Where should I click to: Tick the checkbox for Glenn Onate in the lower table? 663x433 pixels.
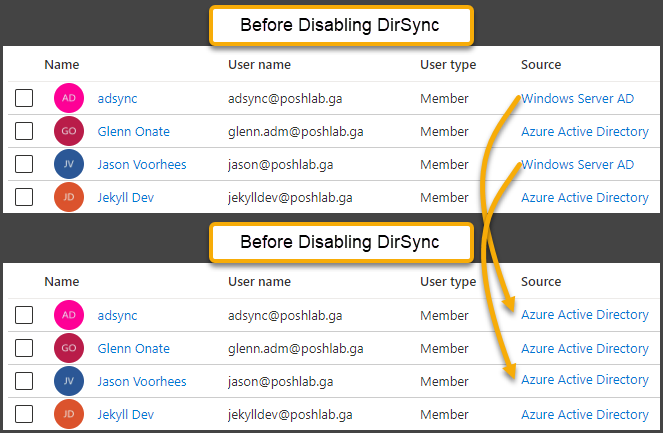pos(24,348)
